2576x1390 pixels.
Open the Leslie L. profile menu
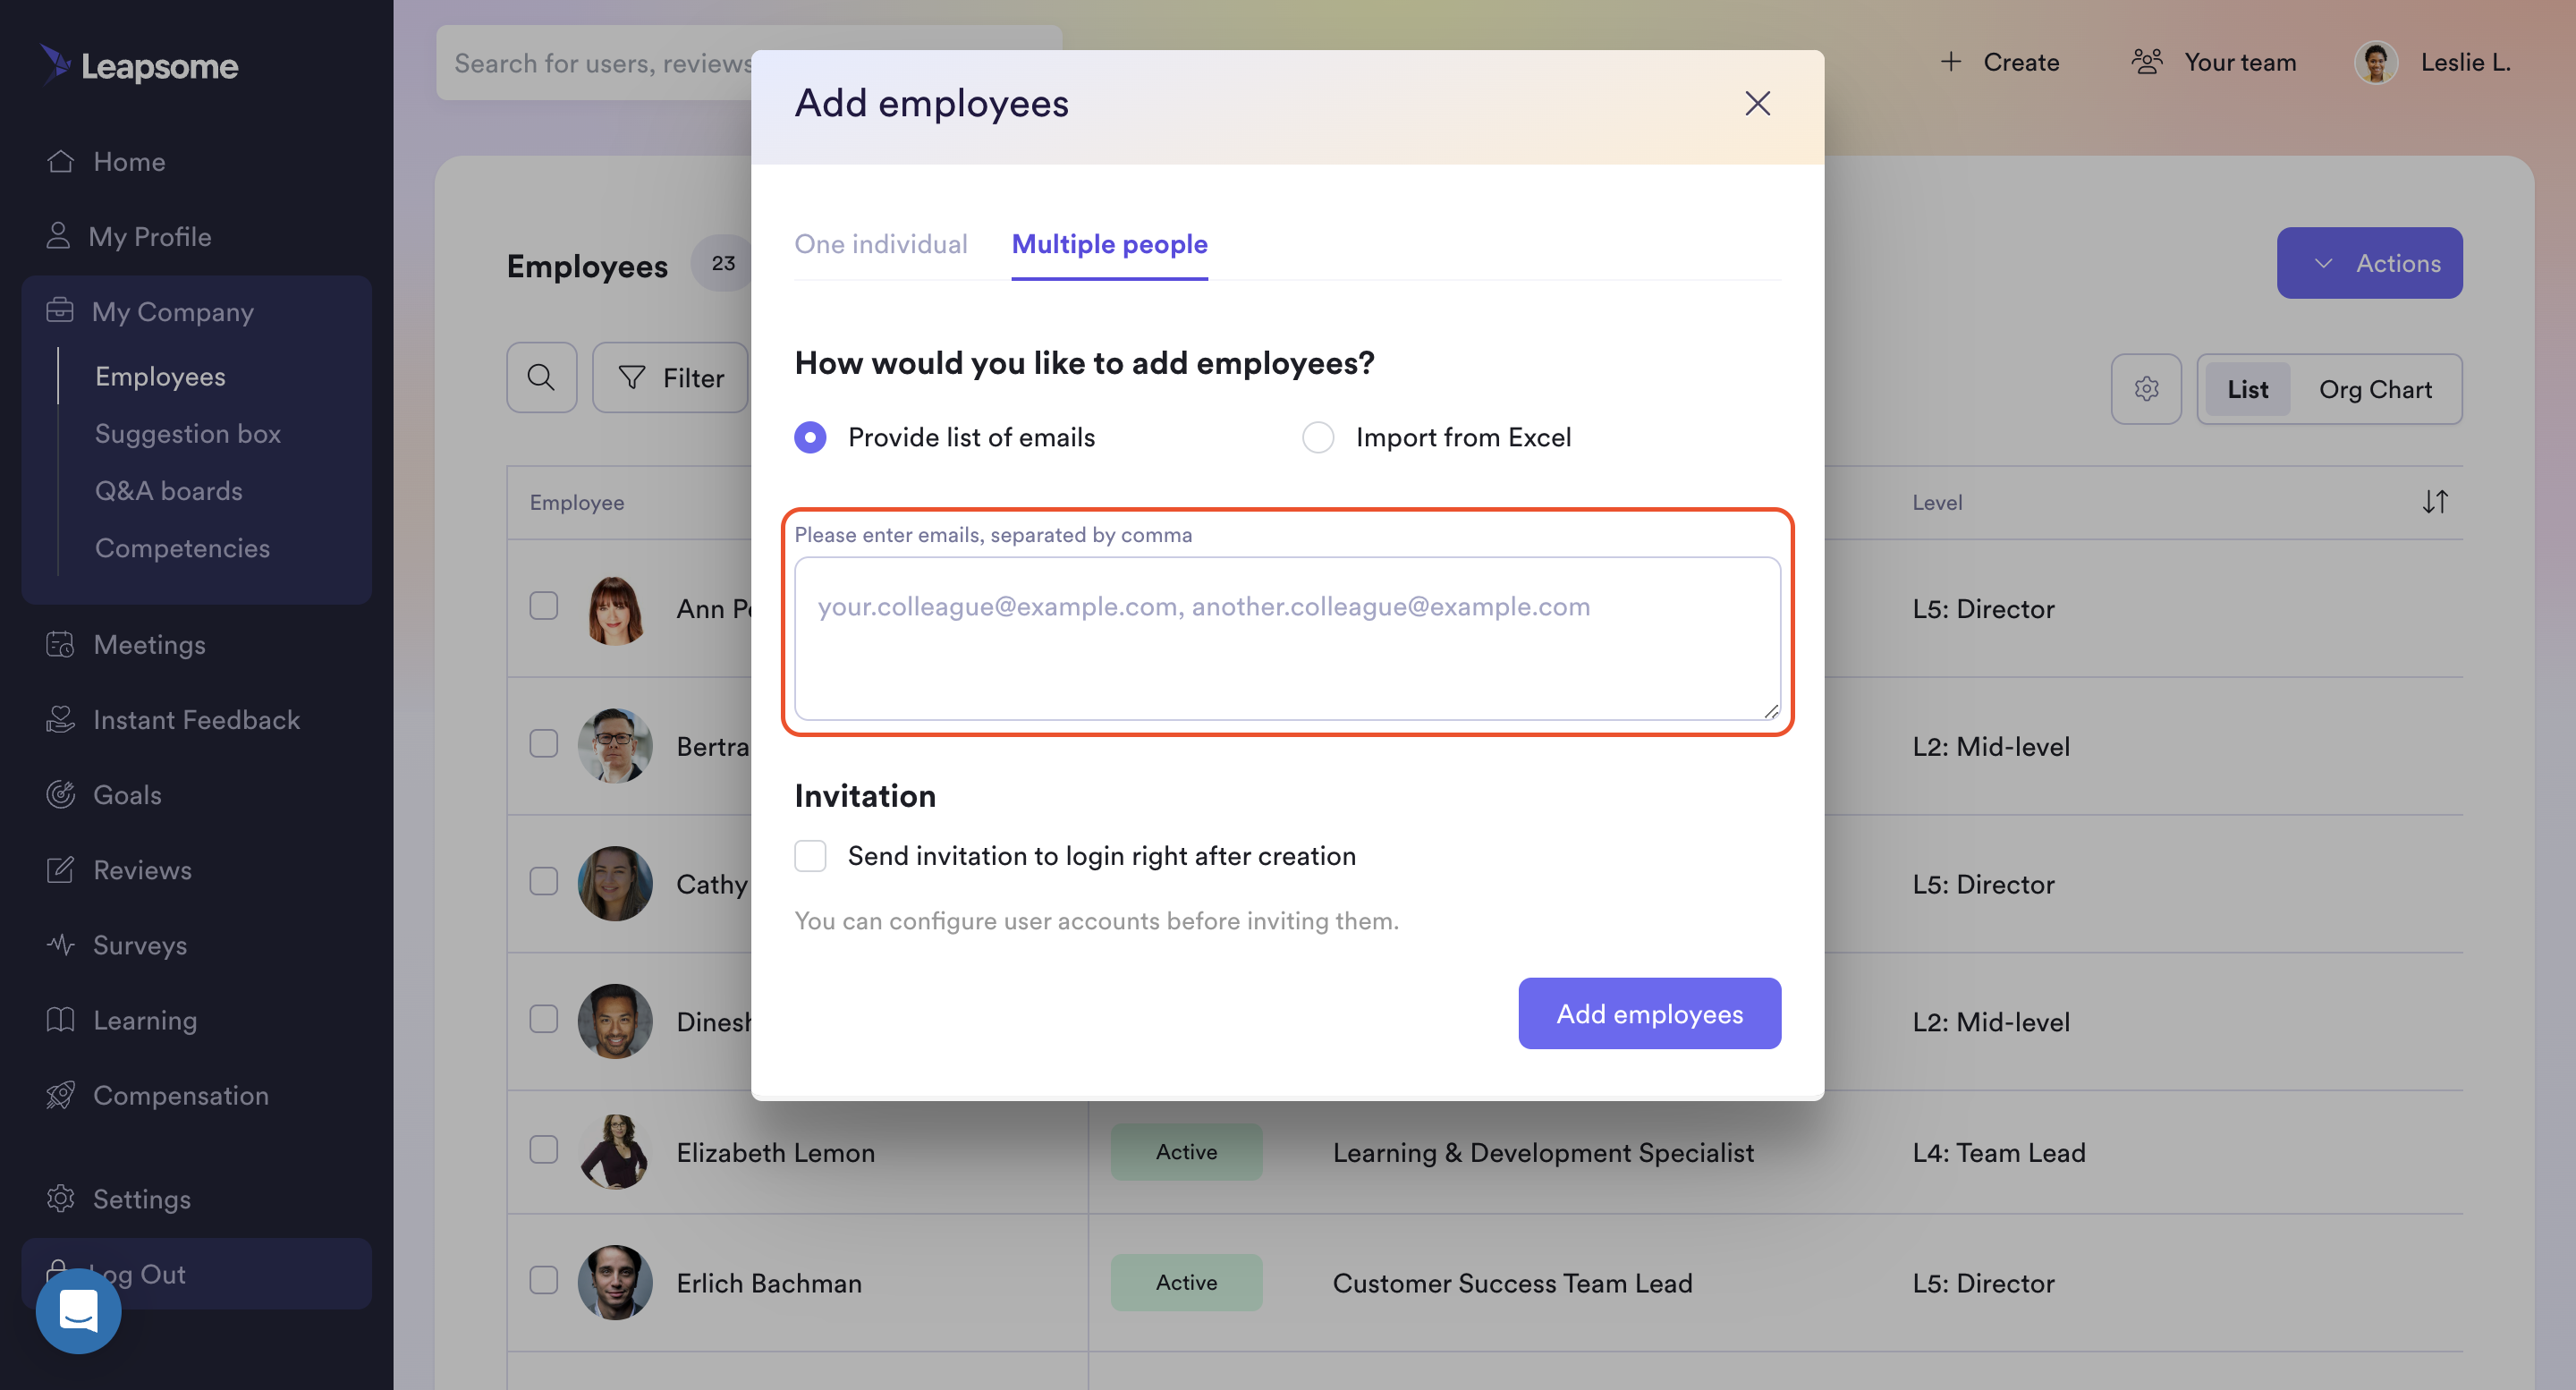pos(2432,62)
